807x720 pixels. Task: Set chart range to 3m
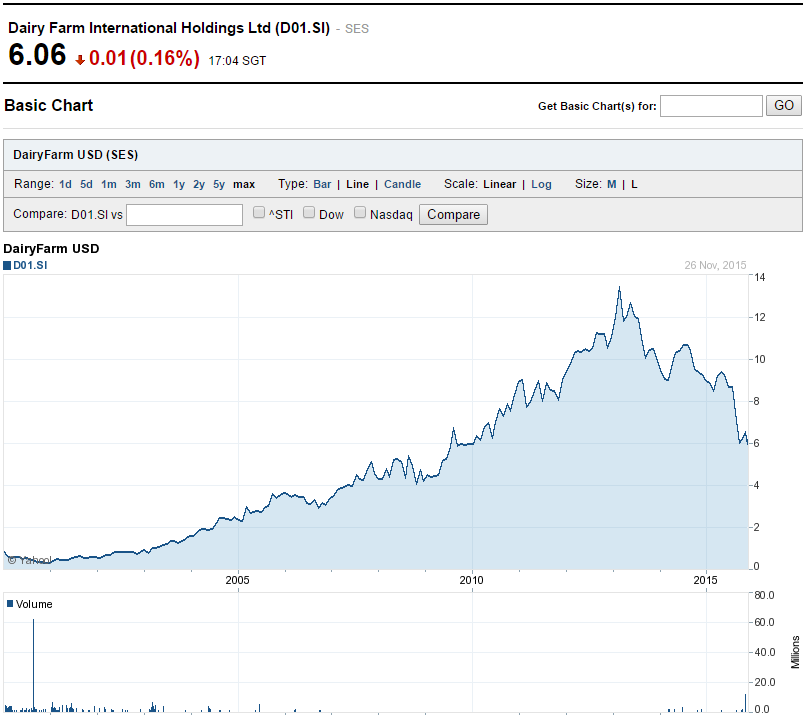[x=133, y=184]
